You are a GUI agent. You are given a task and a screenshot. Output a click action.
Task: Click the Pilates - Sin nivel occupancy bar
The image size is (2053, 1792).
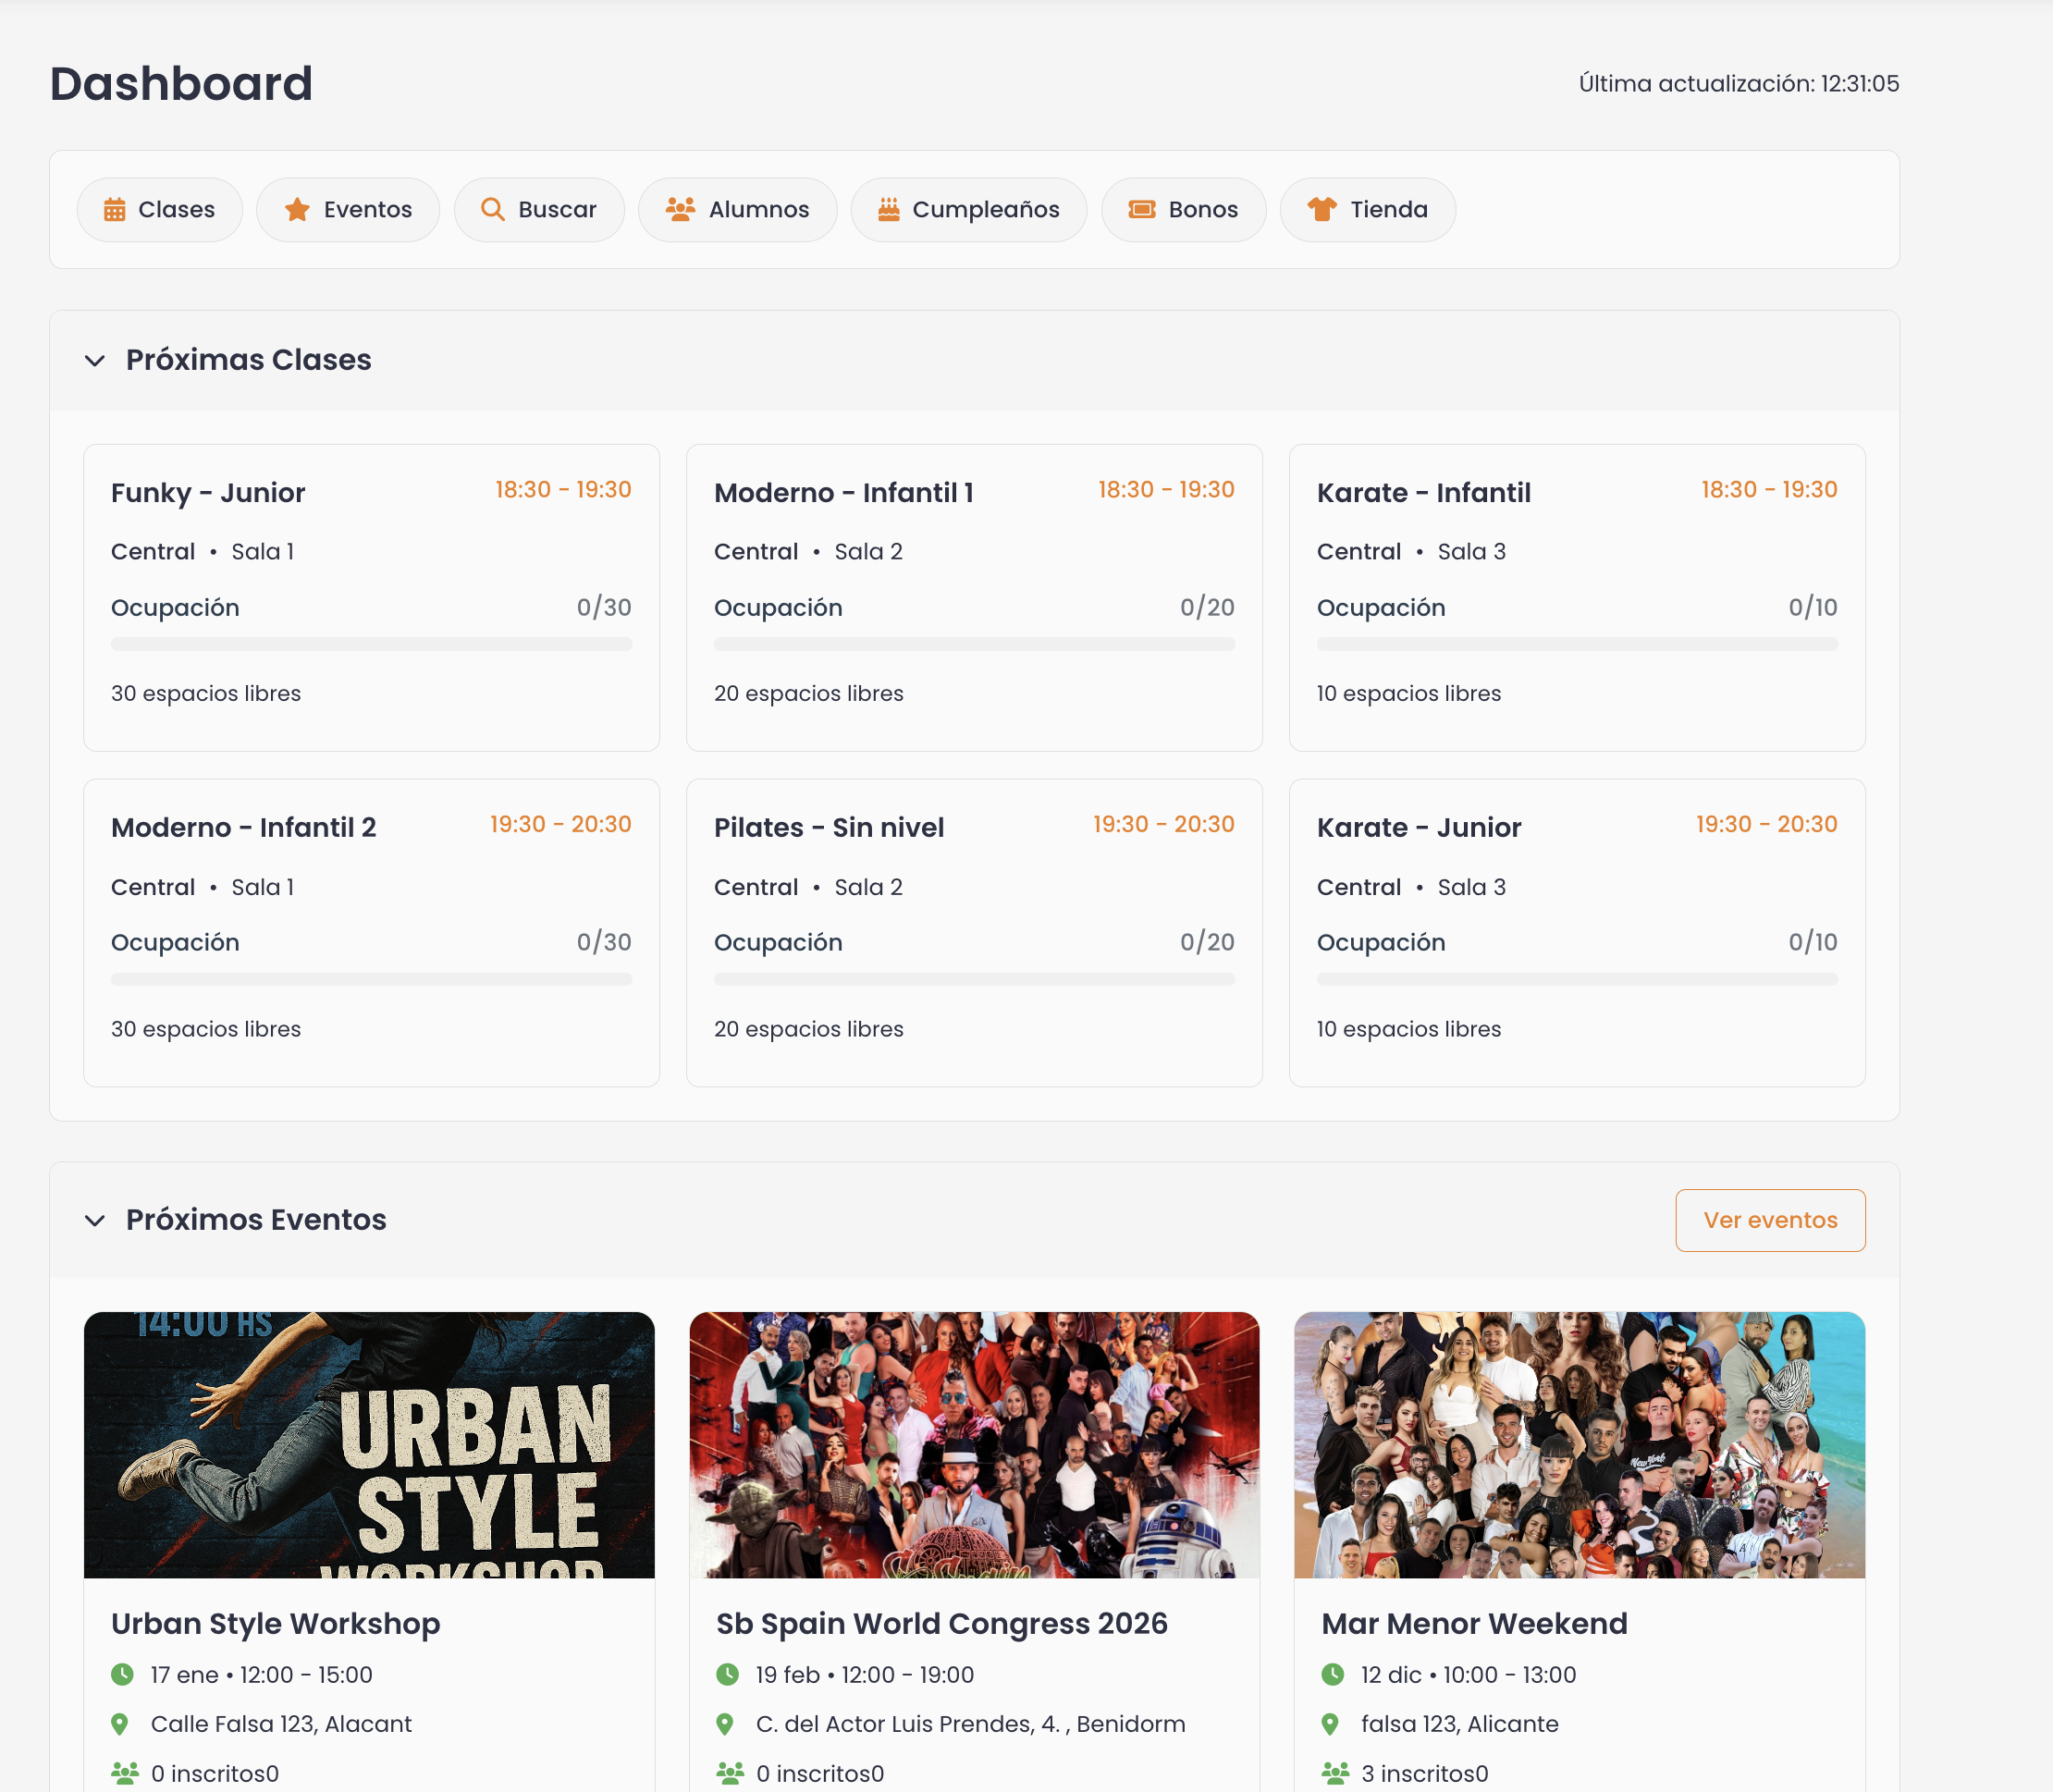[973, 980]
